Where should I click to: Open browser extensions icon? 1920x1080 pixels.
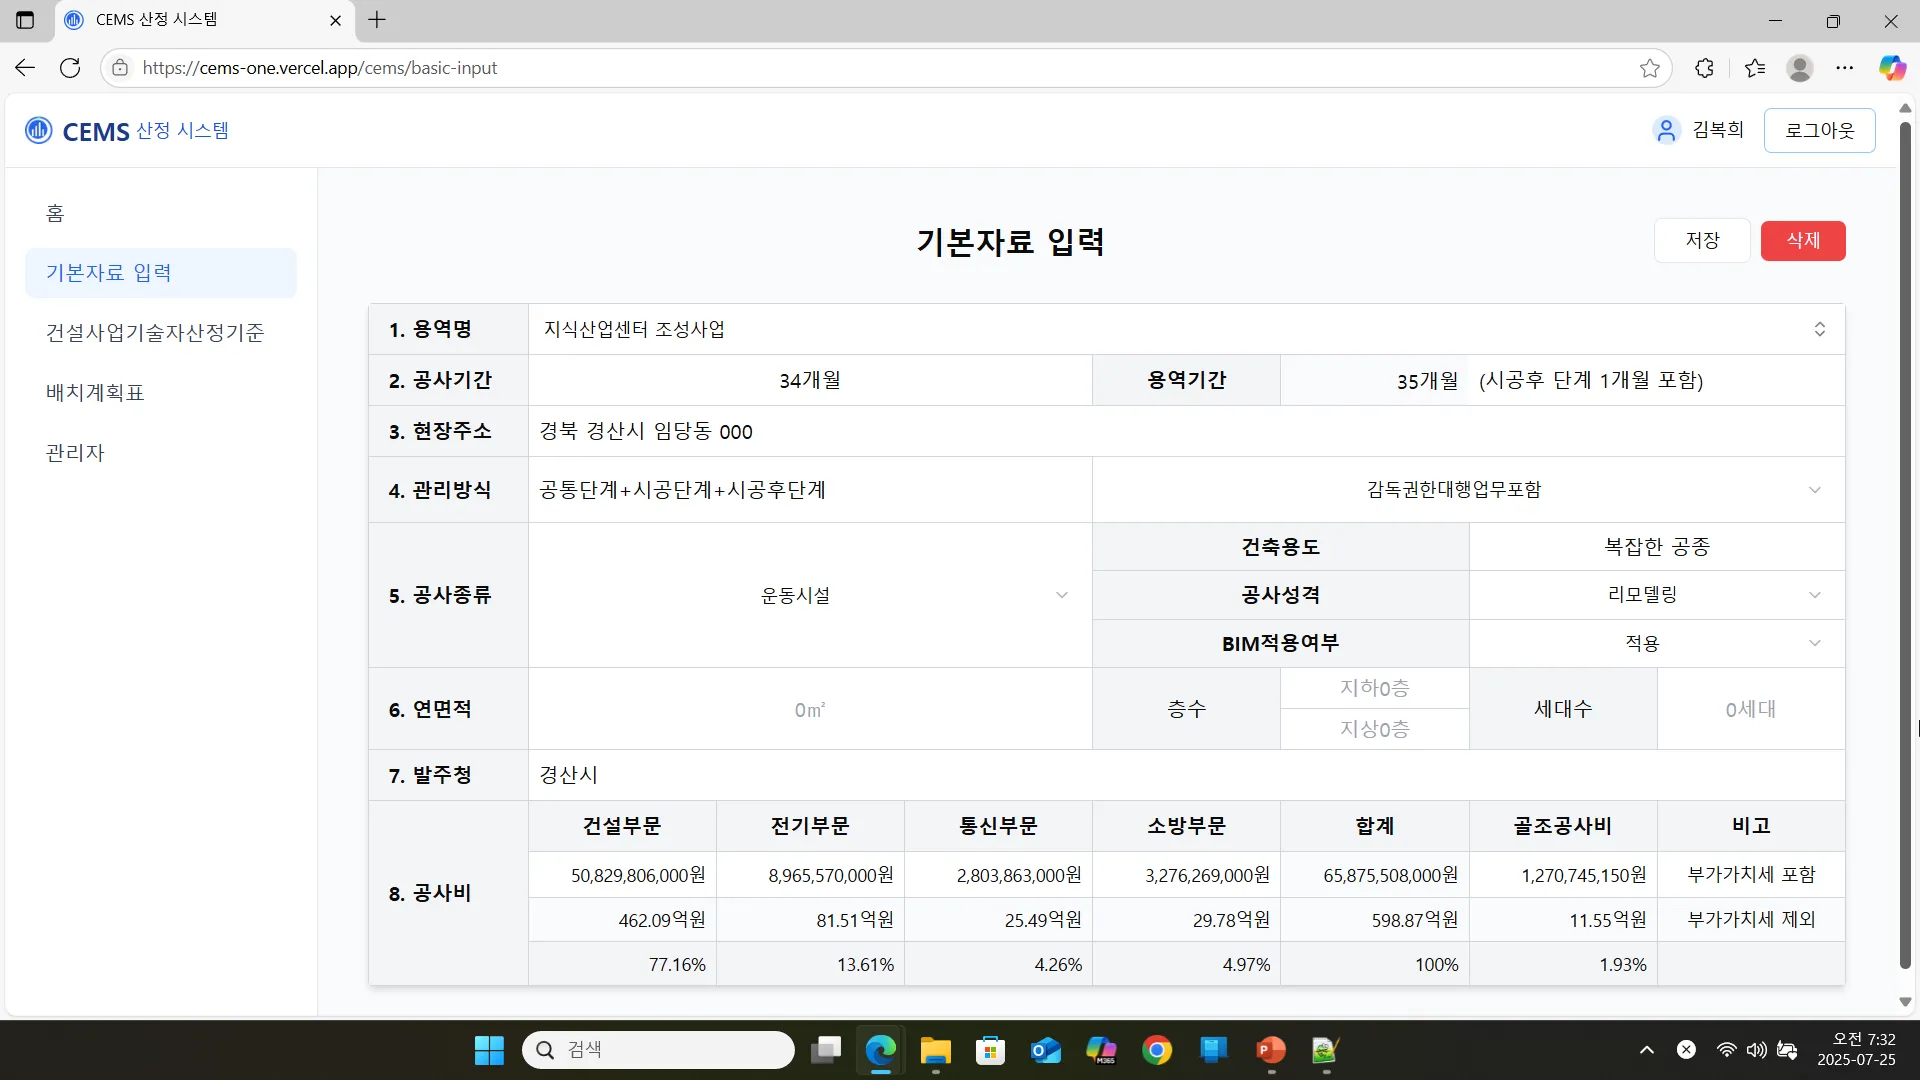[1705, 68]
